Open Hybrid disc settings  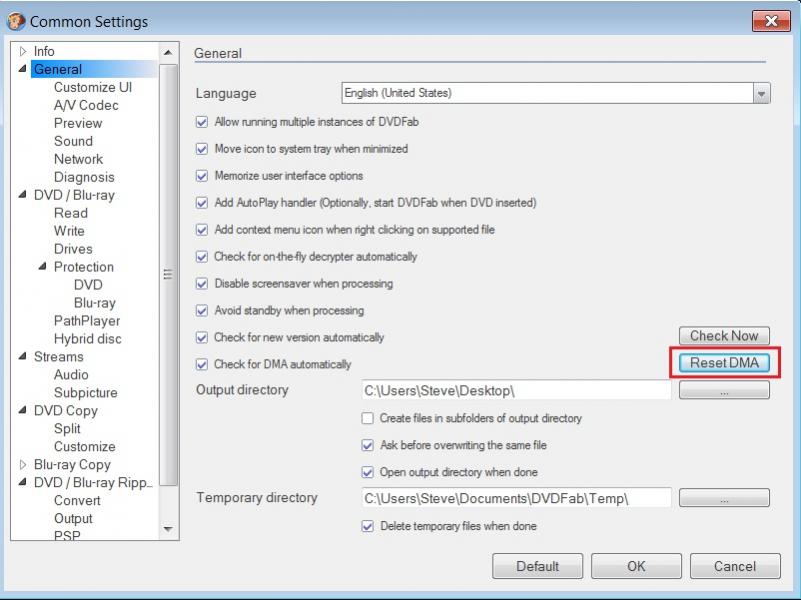coord(88,339)
